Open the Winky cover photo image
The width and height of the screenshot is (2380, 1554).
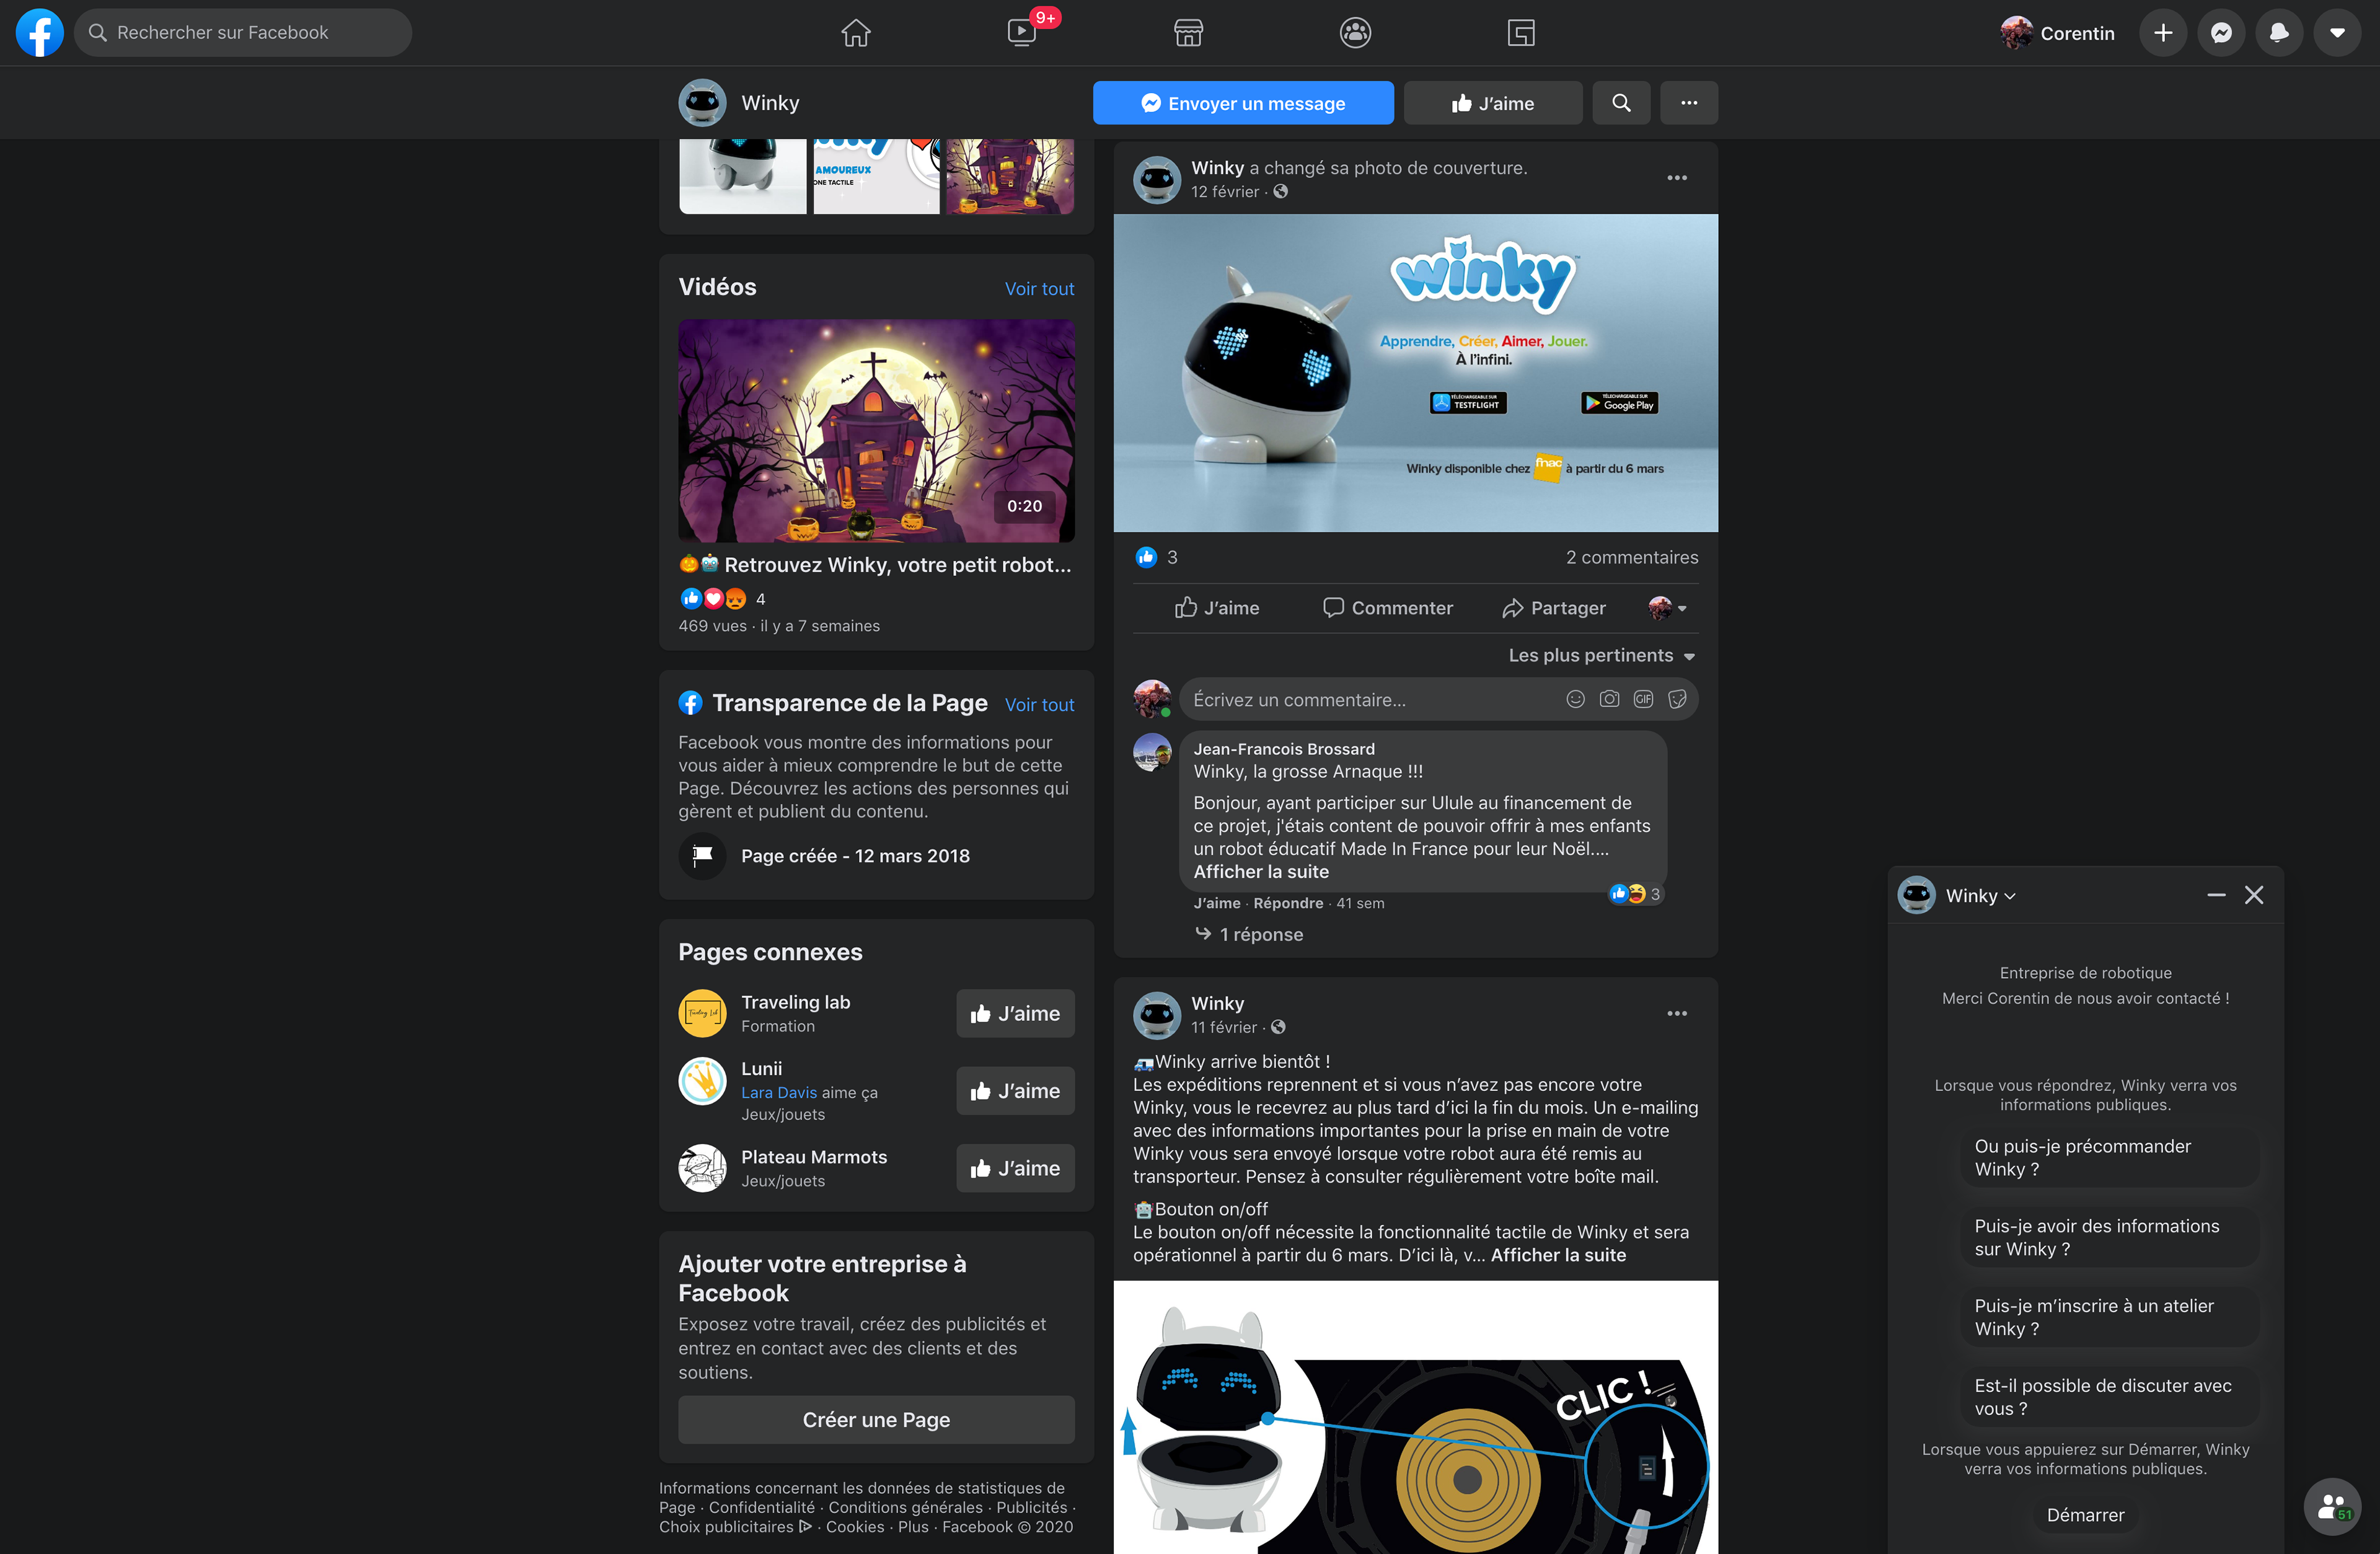coord(1415,373)
